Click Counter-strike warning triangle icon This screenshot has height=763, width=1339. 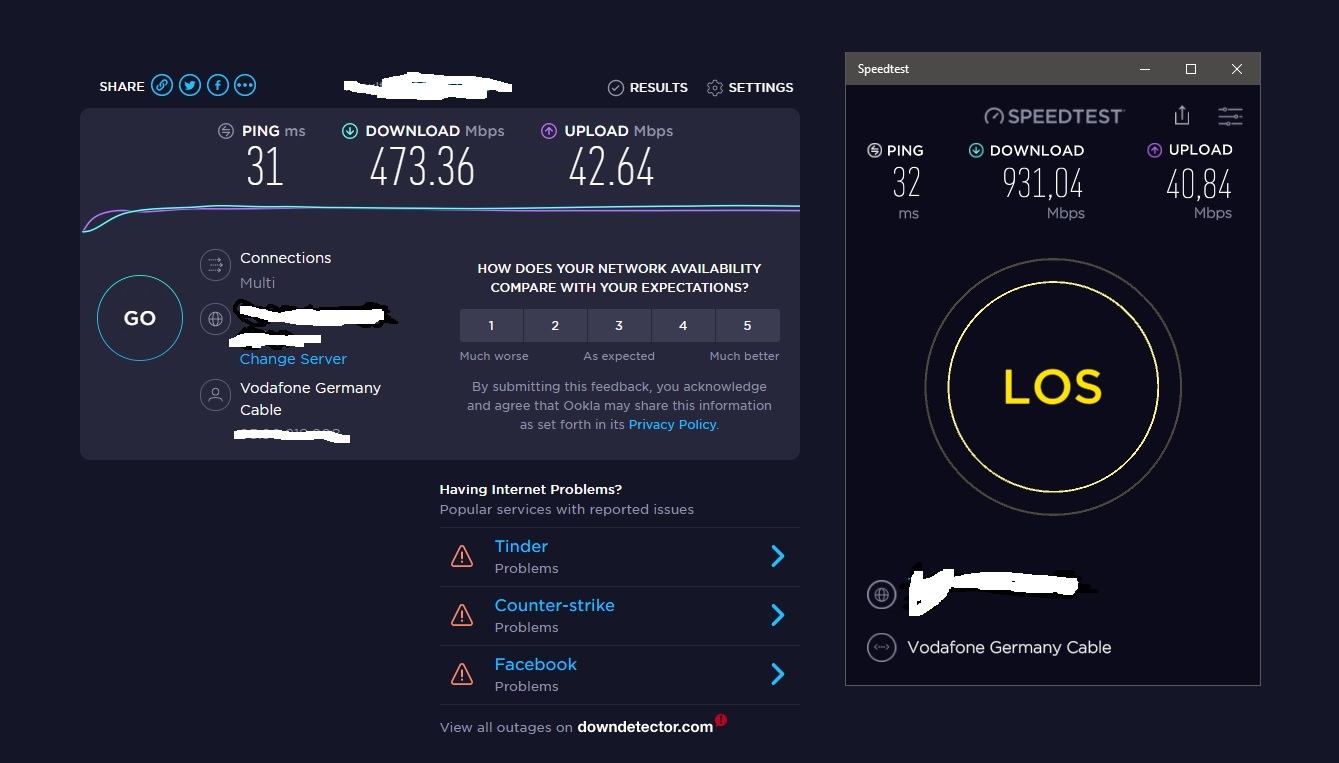point(462,616)
